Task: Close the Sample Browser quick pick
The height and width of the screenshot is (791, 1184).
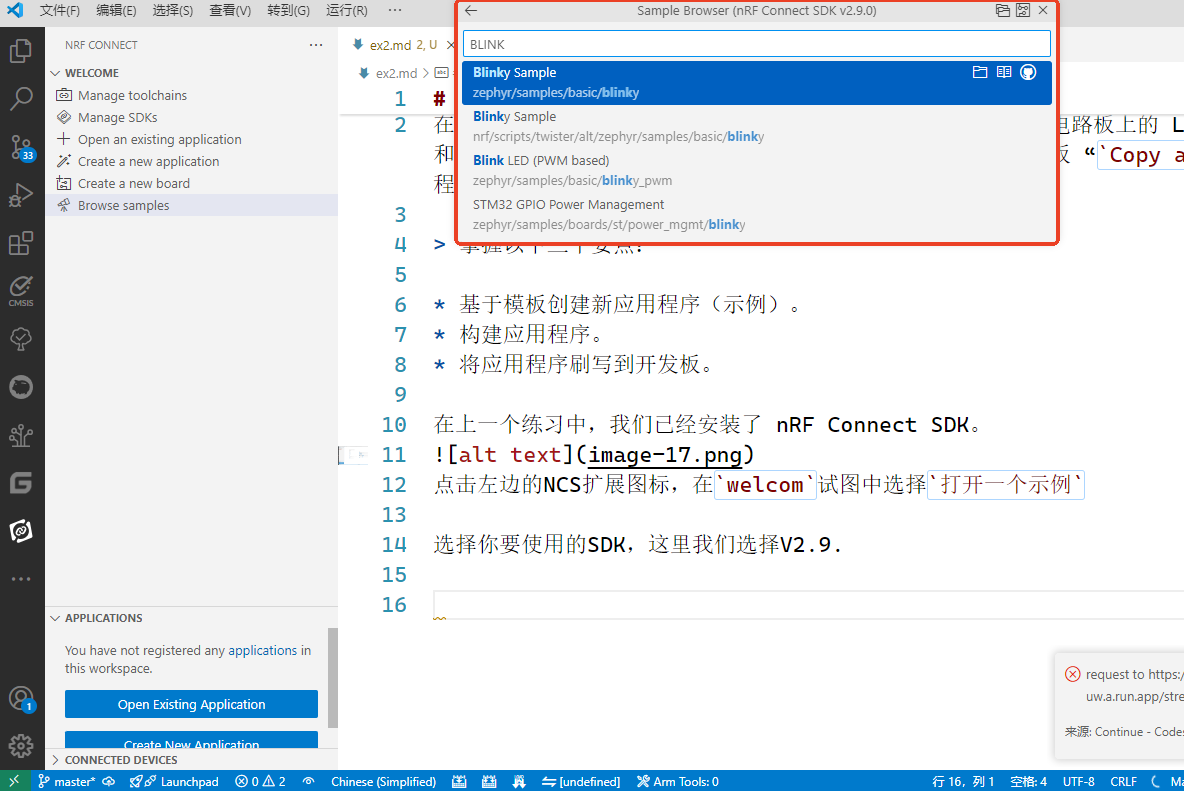Action: coord(1043,11)
